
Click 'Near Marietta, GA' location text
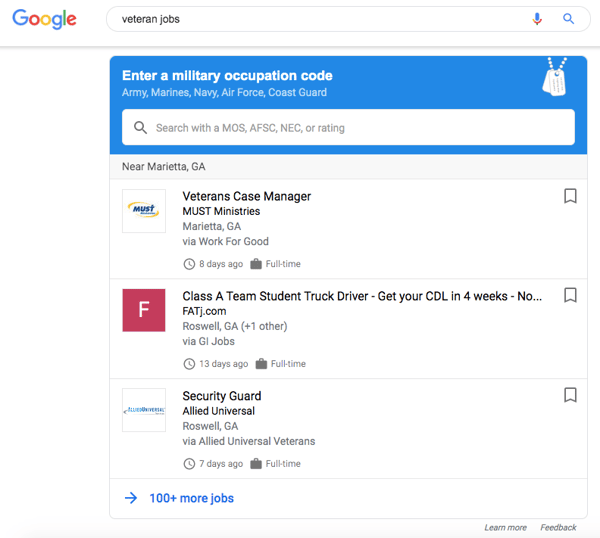tap(163, 166)
